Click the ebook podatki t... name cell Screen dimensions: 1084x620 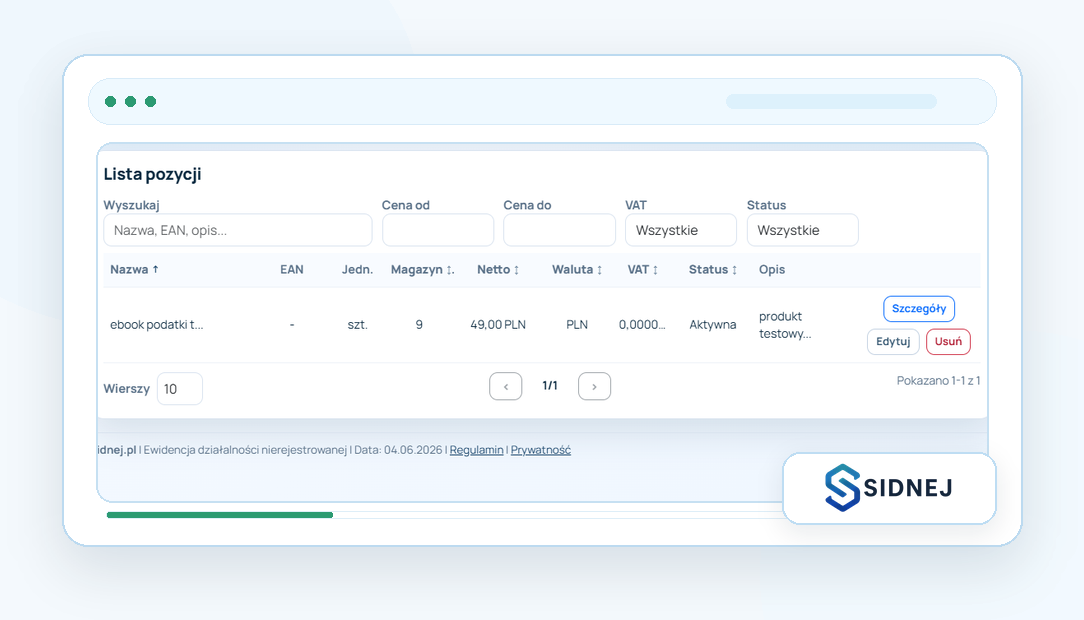point(156,325)
